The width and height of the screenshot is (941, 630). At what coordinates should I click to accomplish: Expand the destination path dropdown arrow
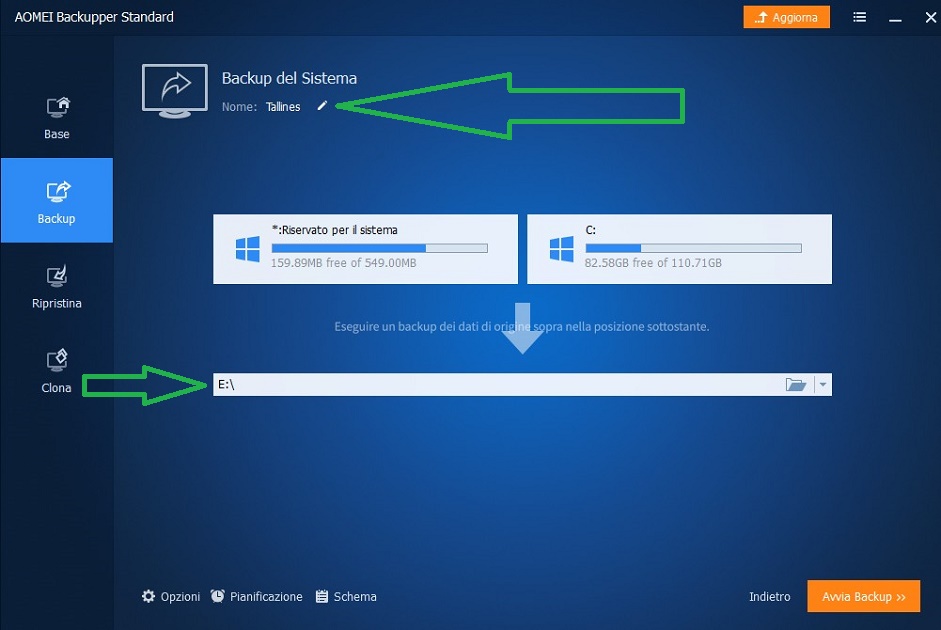(823, 385)
